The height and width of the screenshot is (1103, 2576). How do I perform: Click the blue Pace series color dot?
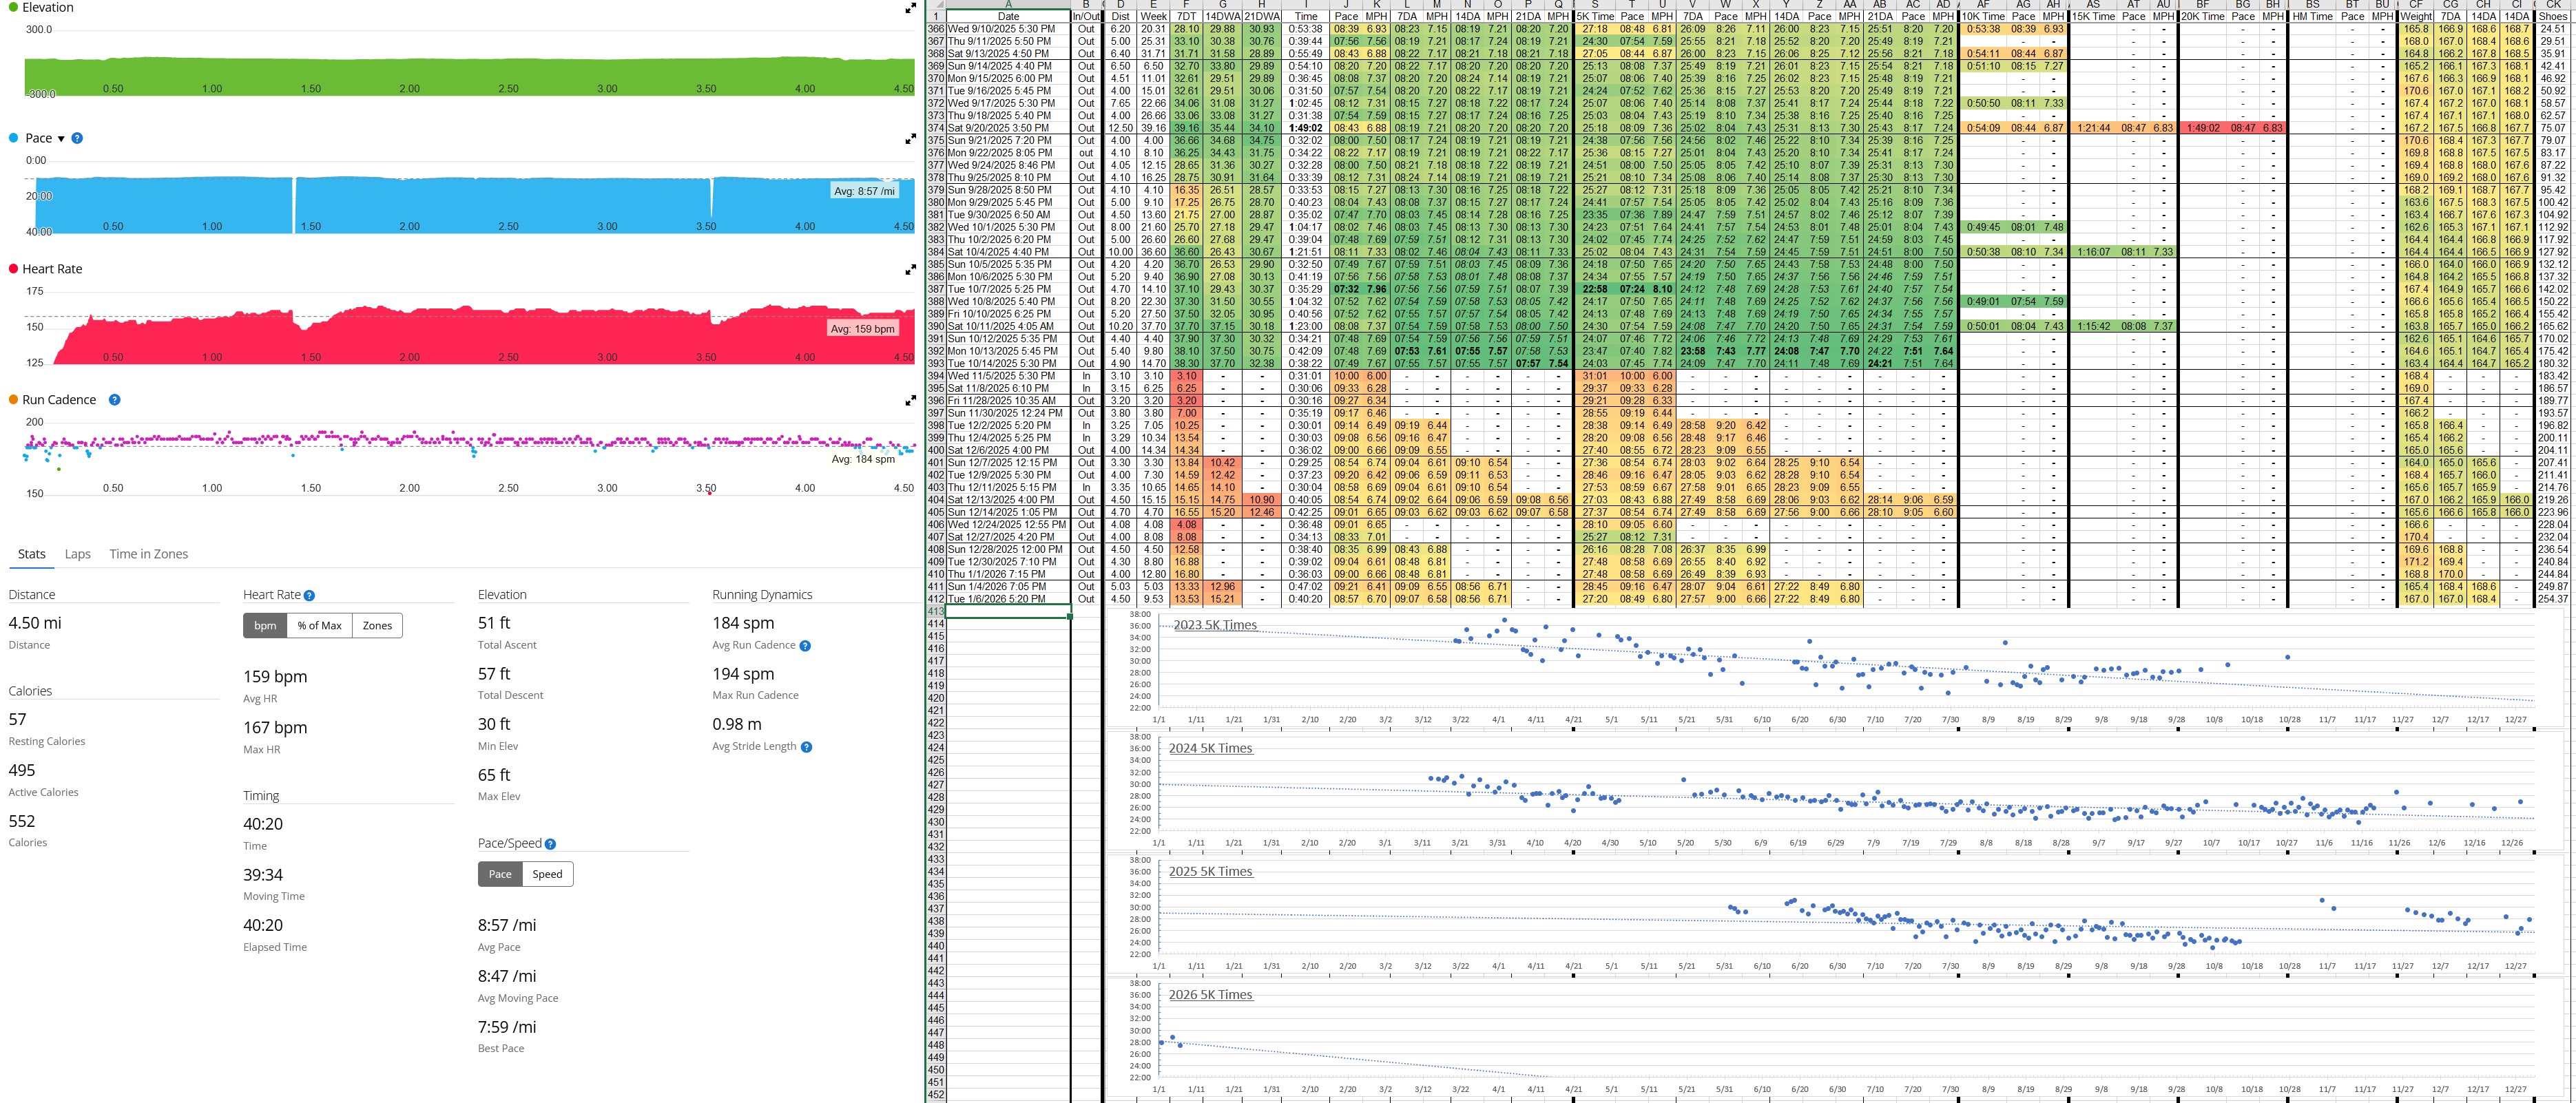(x=14, y=138)
